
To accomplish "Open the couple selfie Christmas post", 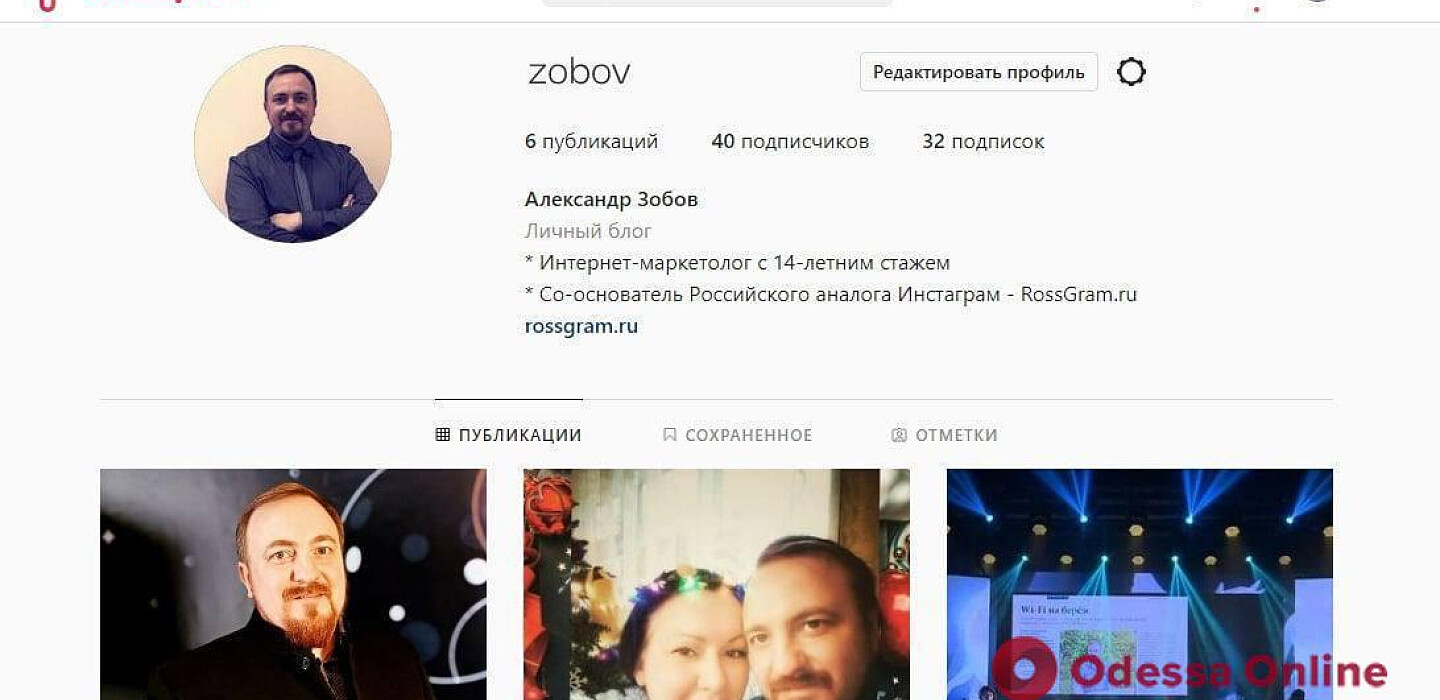I will [x=717, y=584].
